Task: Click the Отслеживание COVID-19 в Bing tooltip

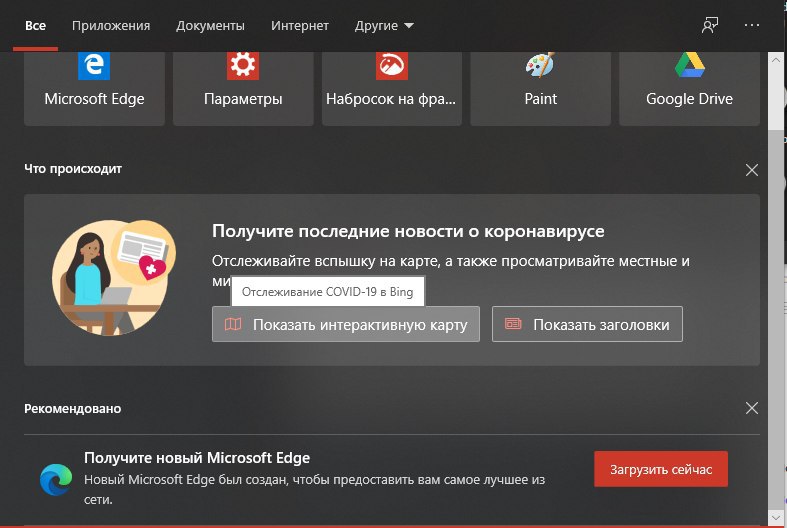Action: click(328, 292)
